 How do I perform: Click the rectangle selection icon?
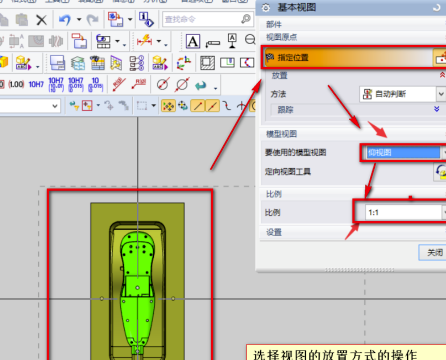coord(142,106)
